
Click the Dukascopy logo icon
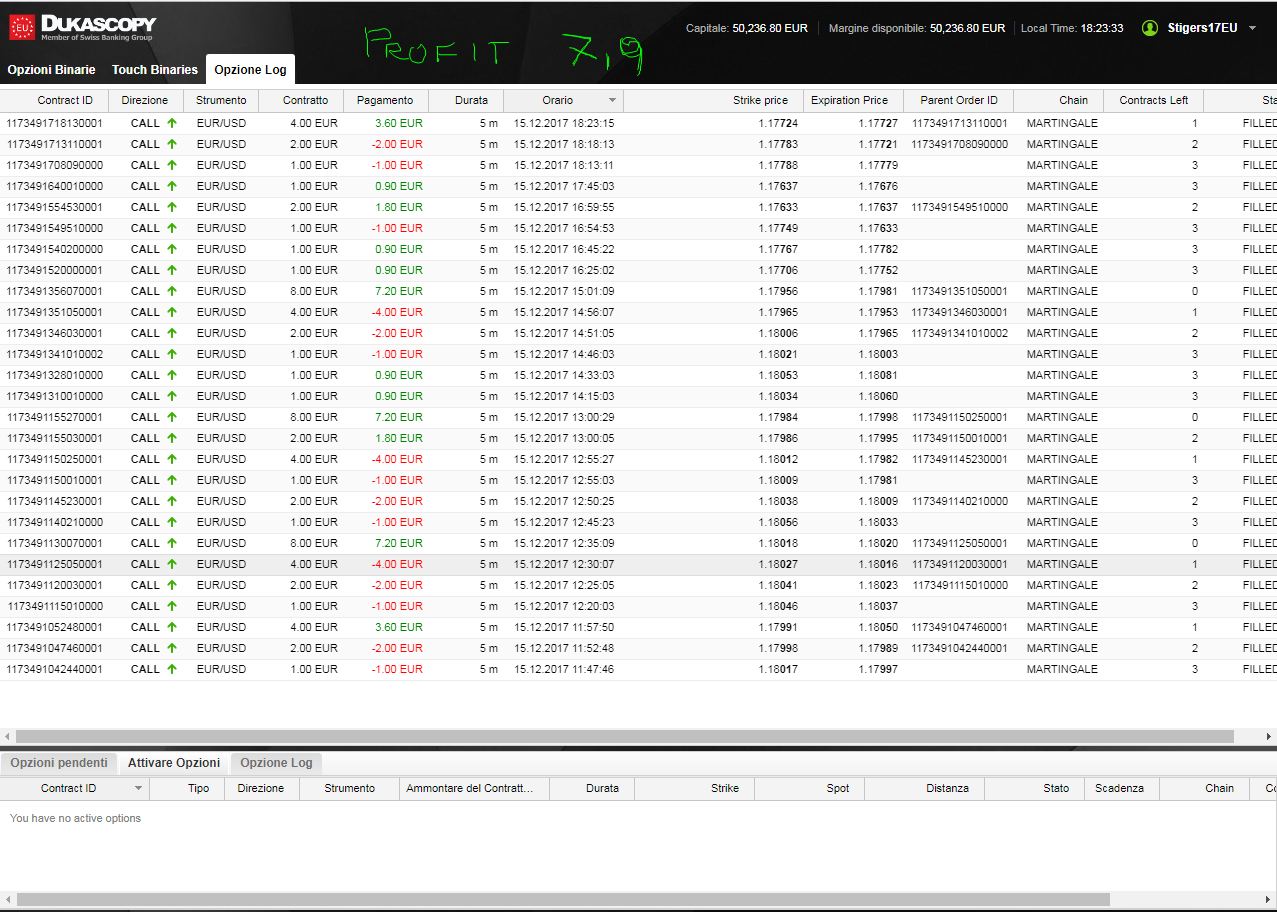[x=22, y=28]
